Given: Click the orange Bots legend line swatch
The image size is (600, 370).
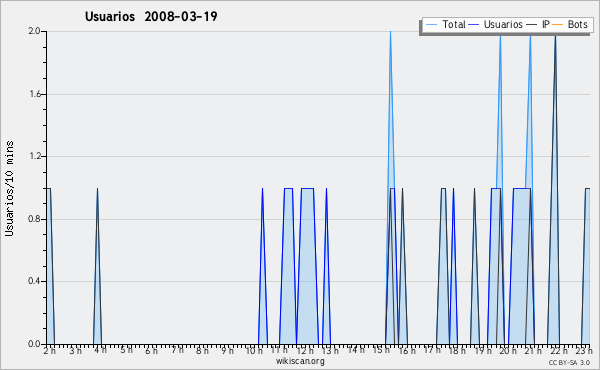Looking at the screenshot, I should (x=558, y=25).
